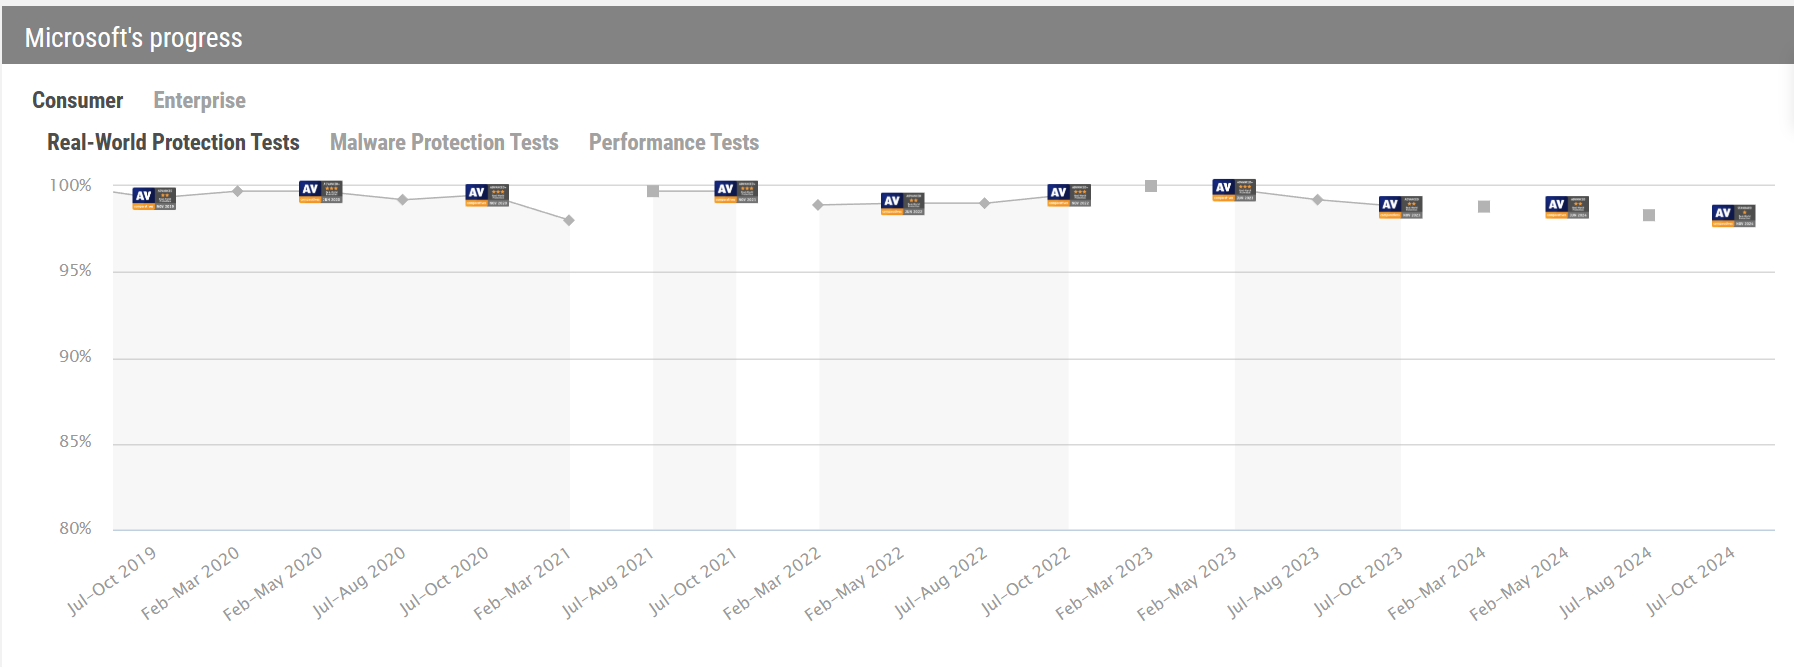This screenshot has width=1794, height=667.
Task: Open the Feb-May 2020 AV award badge
Action: tap(321, 191)
